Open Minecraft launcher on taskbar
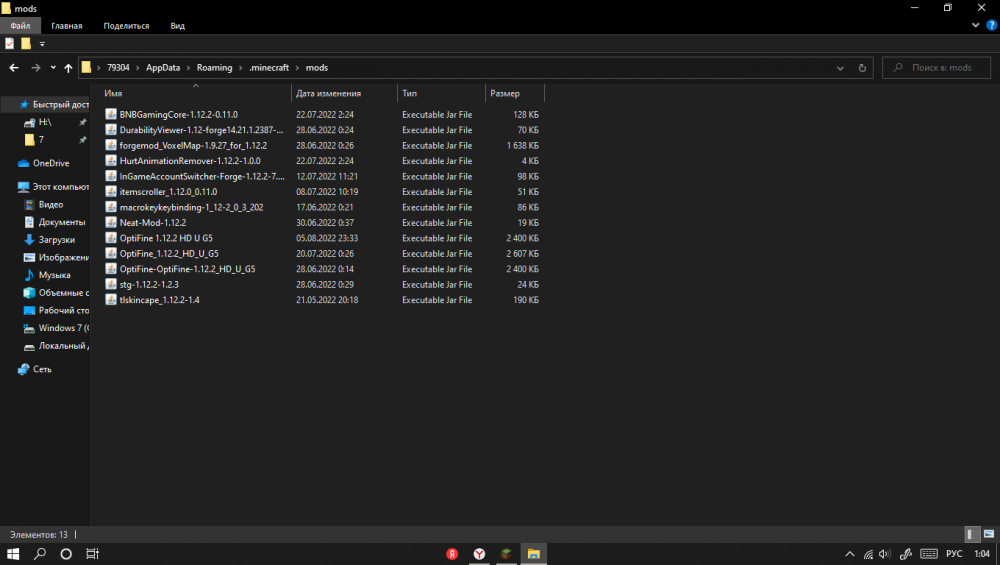This screenshot has width=1000, height=565. click(506, 554)
